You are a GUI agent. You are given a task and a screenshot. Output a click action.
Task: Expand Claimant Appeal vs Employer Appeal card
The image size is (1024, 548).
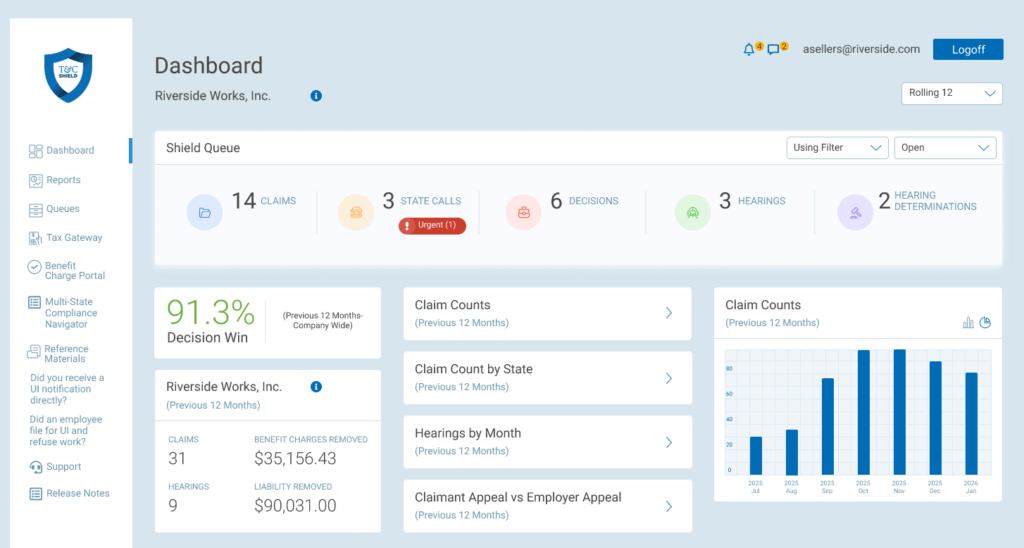tap(547, 506)
